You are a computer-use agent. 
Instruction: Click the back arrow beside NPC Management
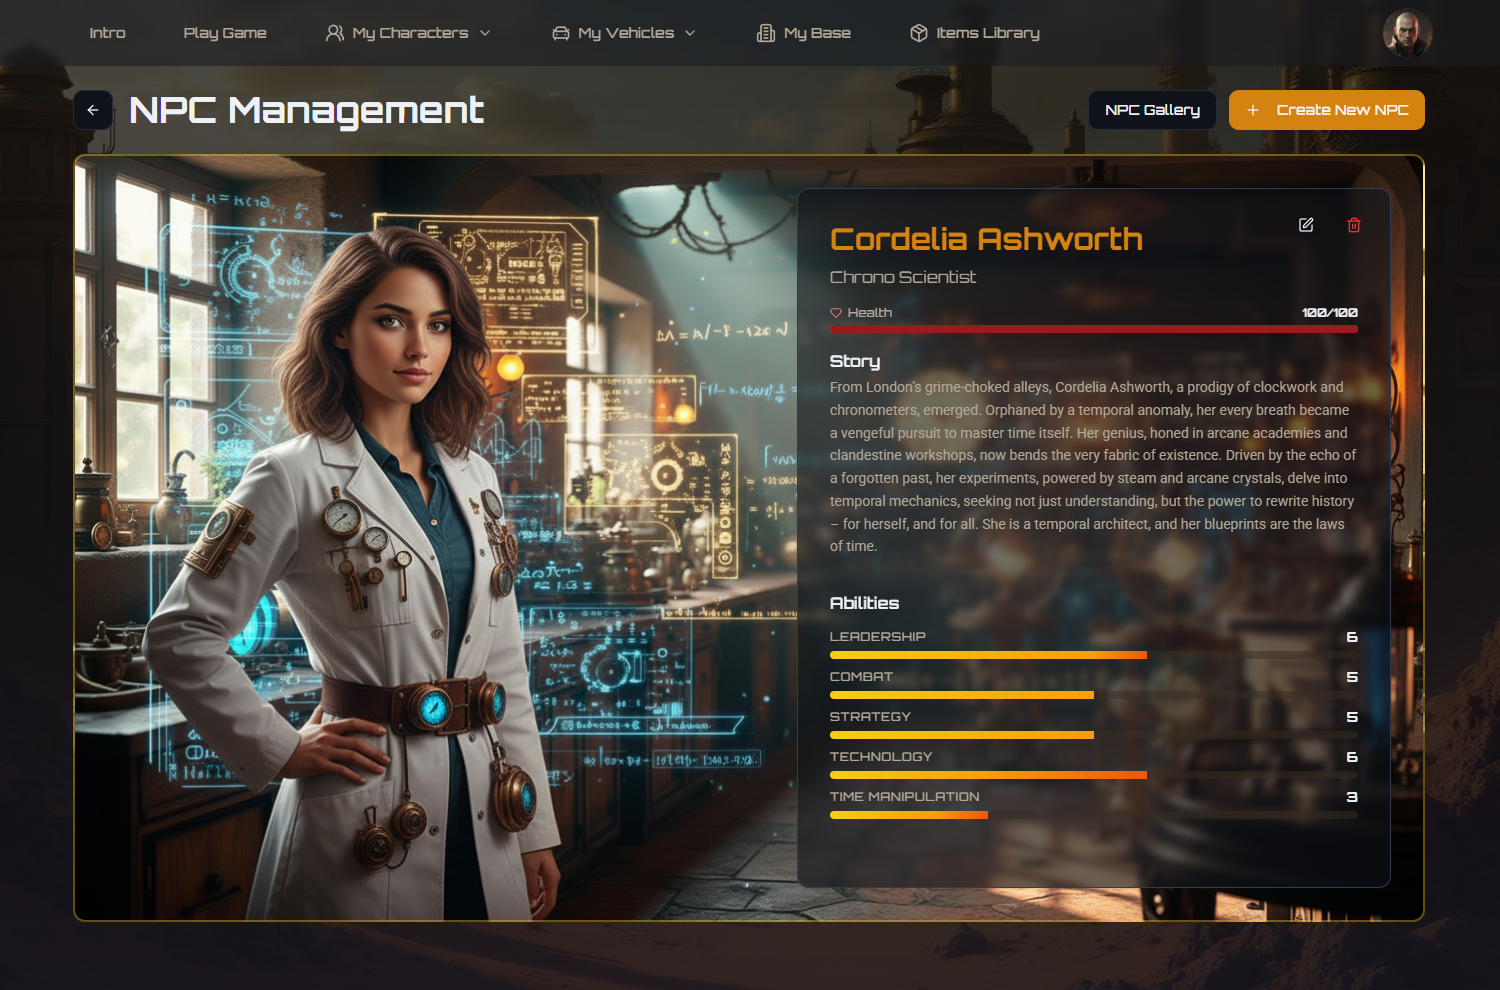tap(93, 110)
